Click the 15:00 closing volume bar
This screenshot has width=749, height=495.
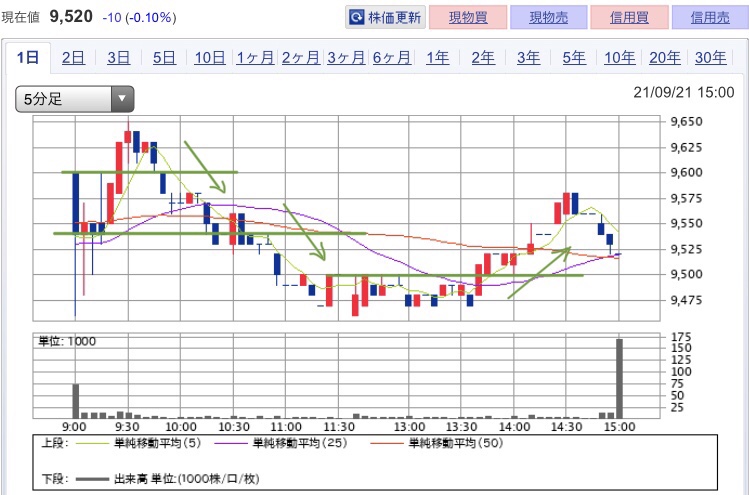(x=619, y=378)
